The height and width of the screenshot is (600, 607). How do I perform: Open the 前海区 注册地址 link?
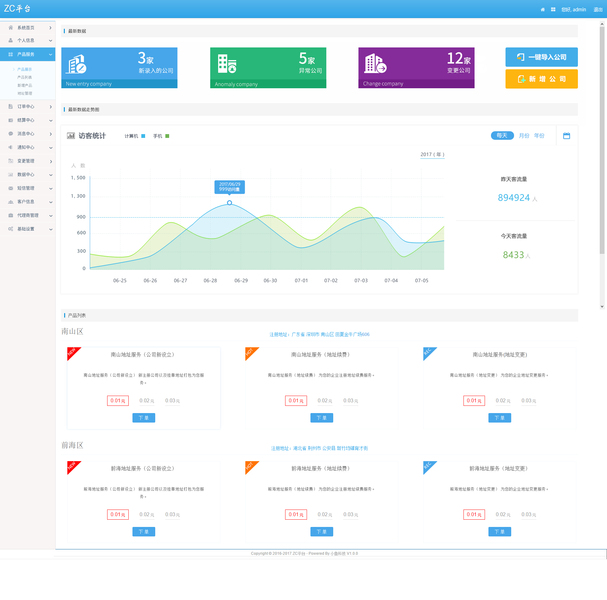(319, 448)
